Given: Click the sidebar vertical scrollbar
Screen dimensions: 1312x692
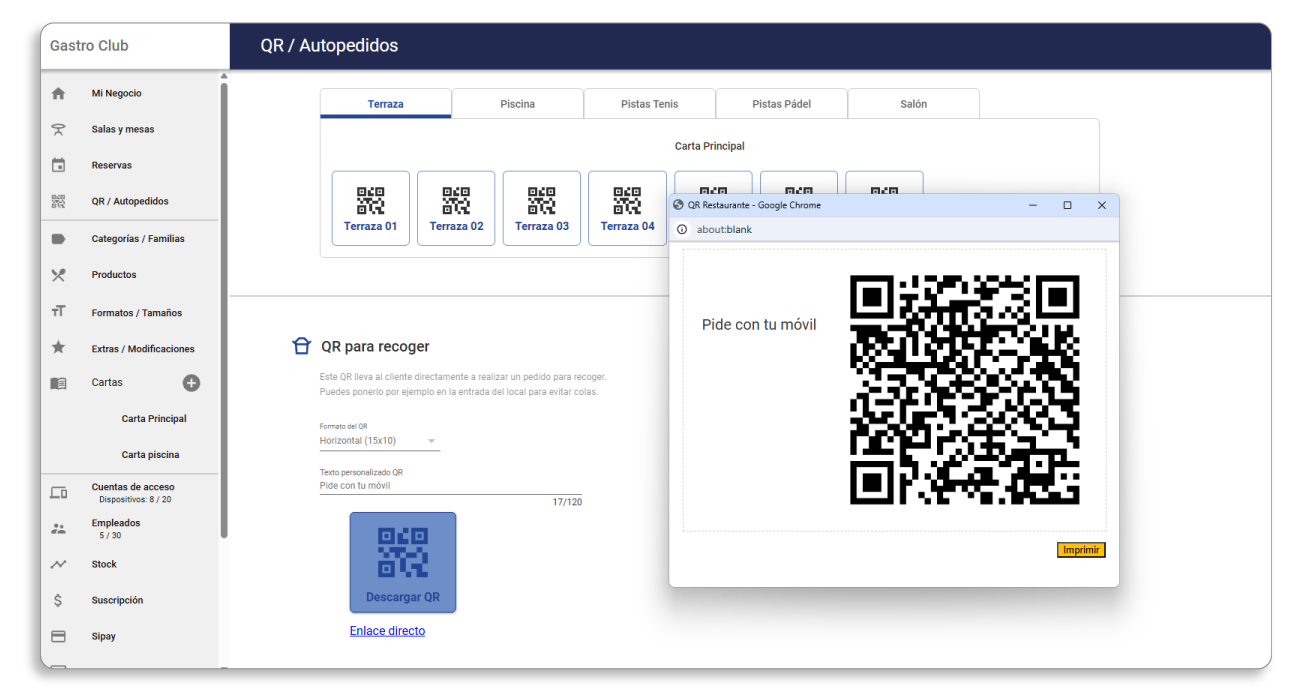Looking at the screenshot, I should coord(224,310).
